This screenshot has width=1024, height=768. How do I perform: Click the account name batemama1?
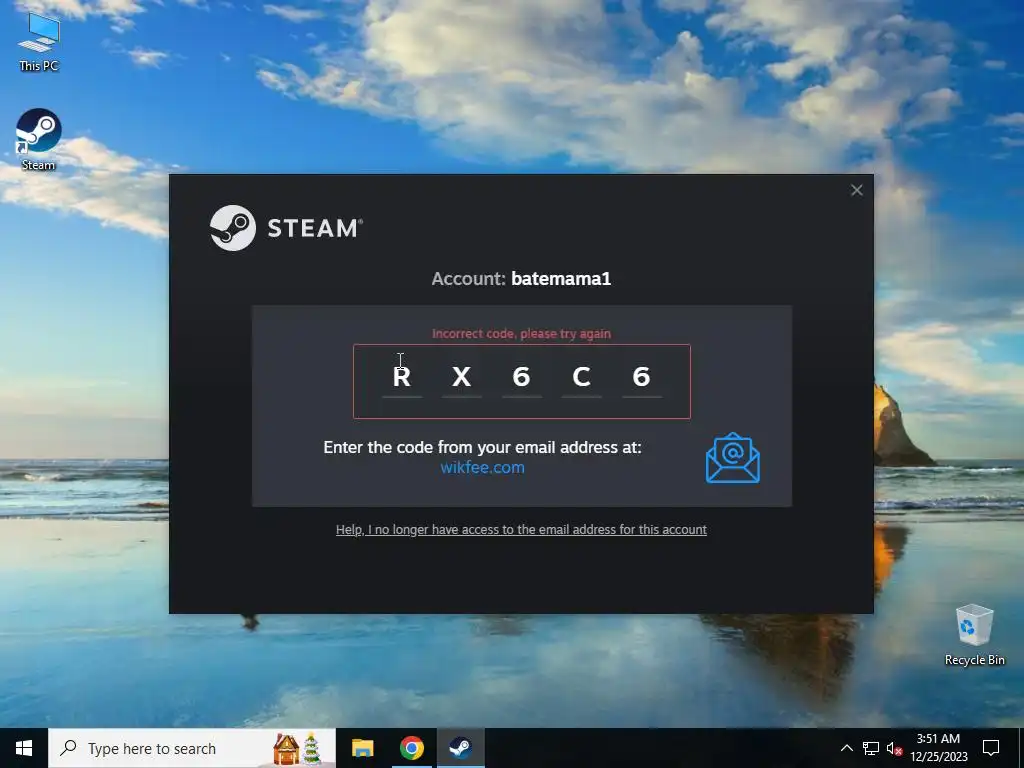click(561, 279)
